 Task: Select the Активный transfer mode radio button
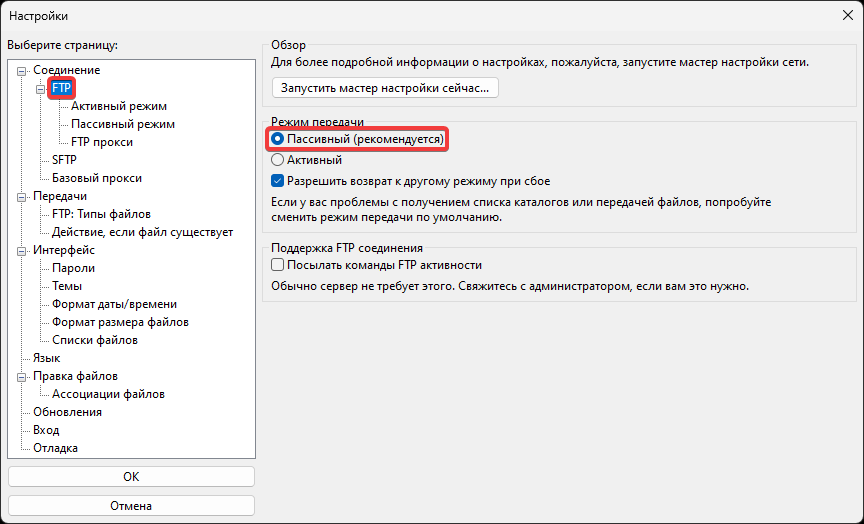pos(278,159)
